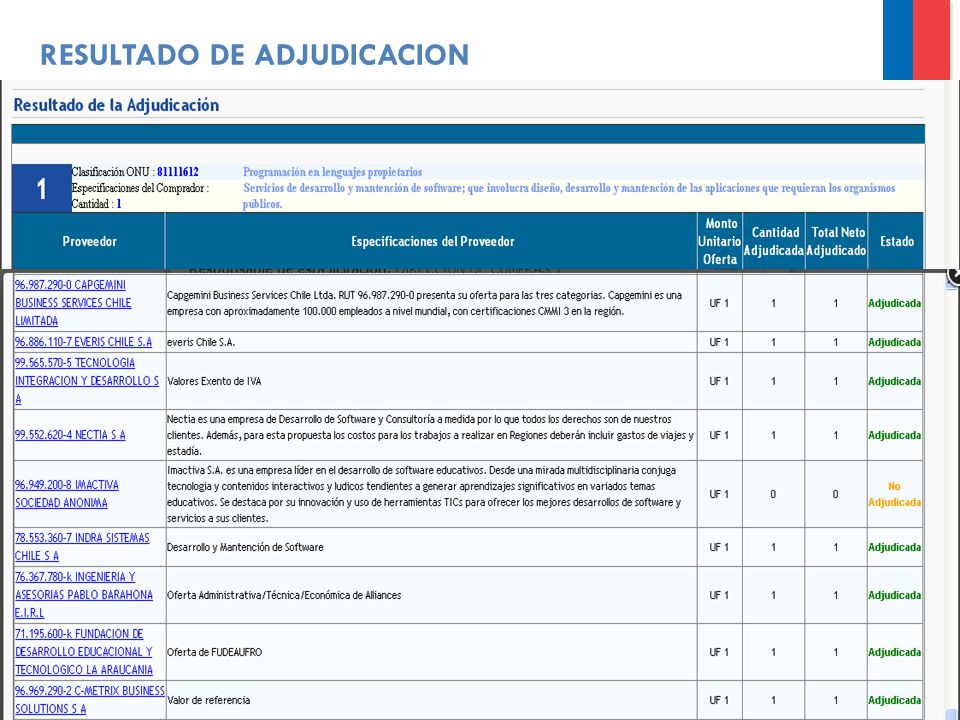Select the Imactiva description paragraph
This screenshot has height=720, width=960.
tap(424, 494)
